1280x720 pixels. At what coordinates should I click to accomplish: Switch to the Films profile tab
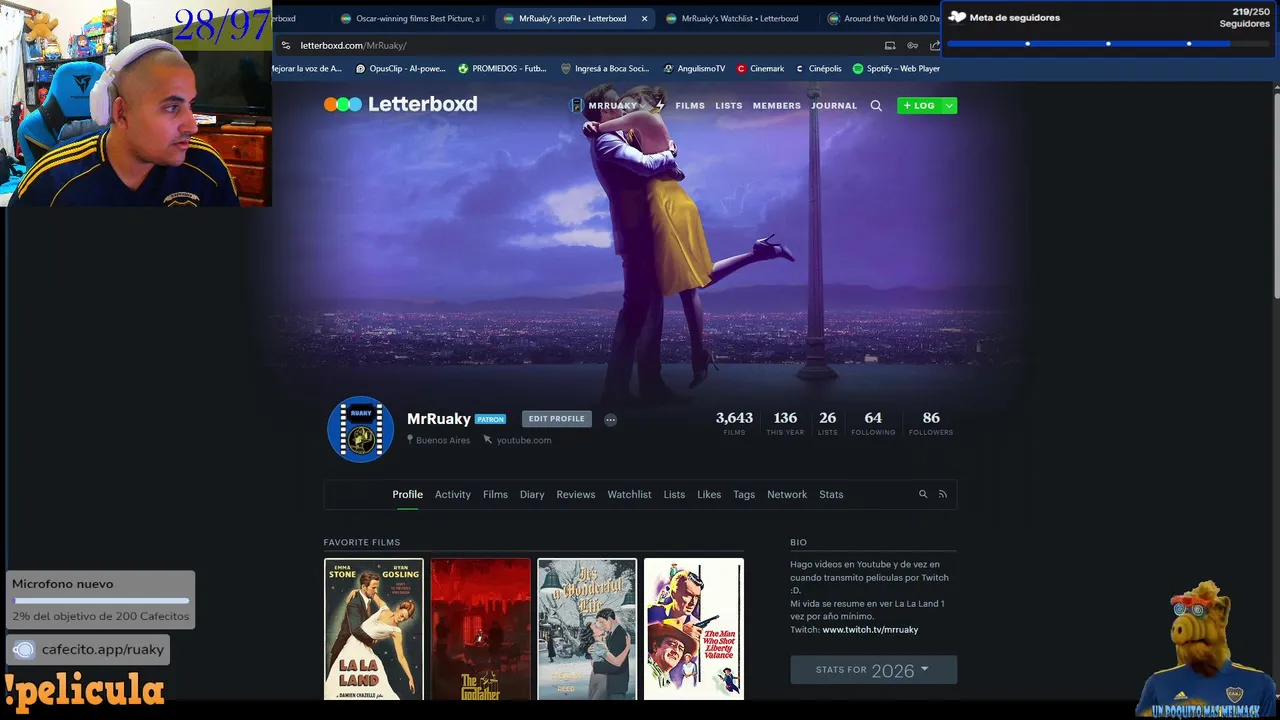[495, 494]
